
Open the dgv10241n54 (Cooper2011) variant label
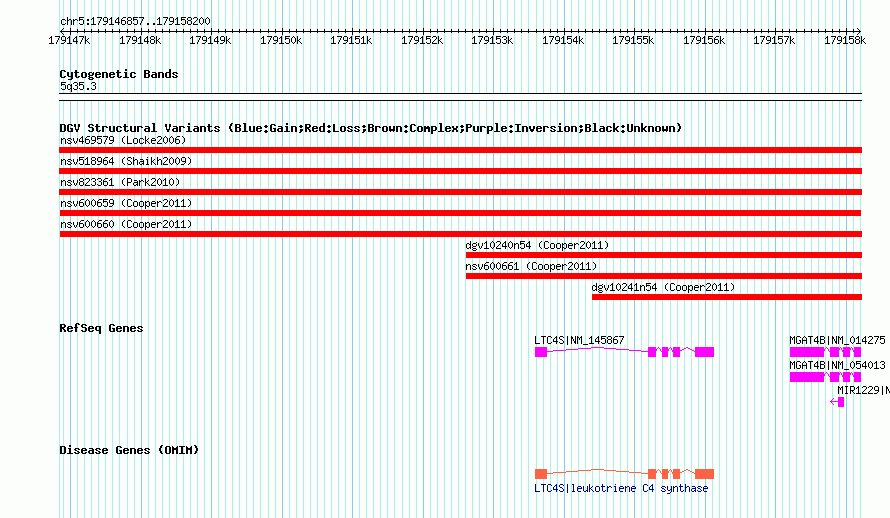tap(663, 287)
